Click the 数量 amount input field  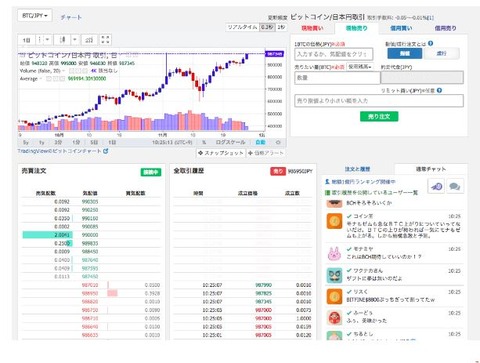coord(337,78)
